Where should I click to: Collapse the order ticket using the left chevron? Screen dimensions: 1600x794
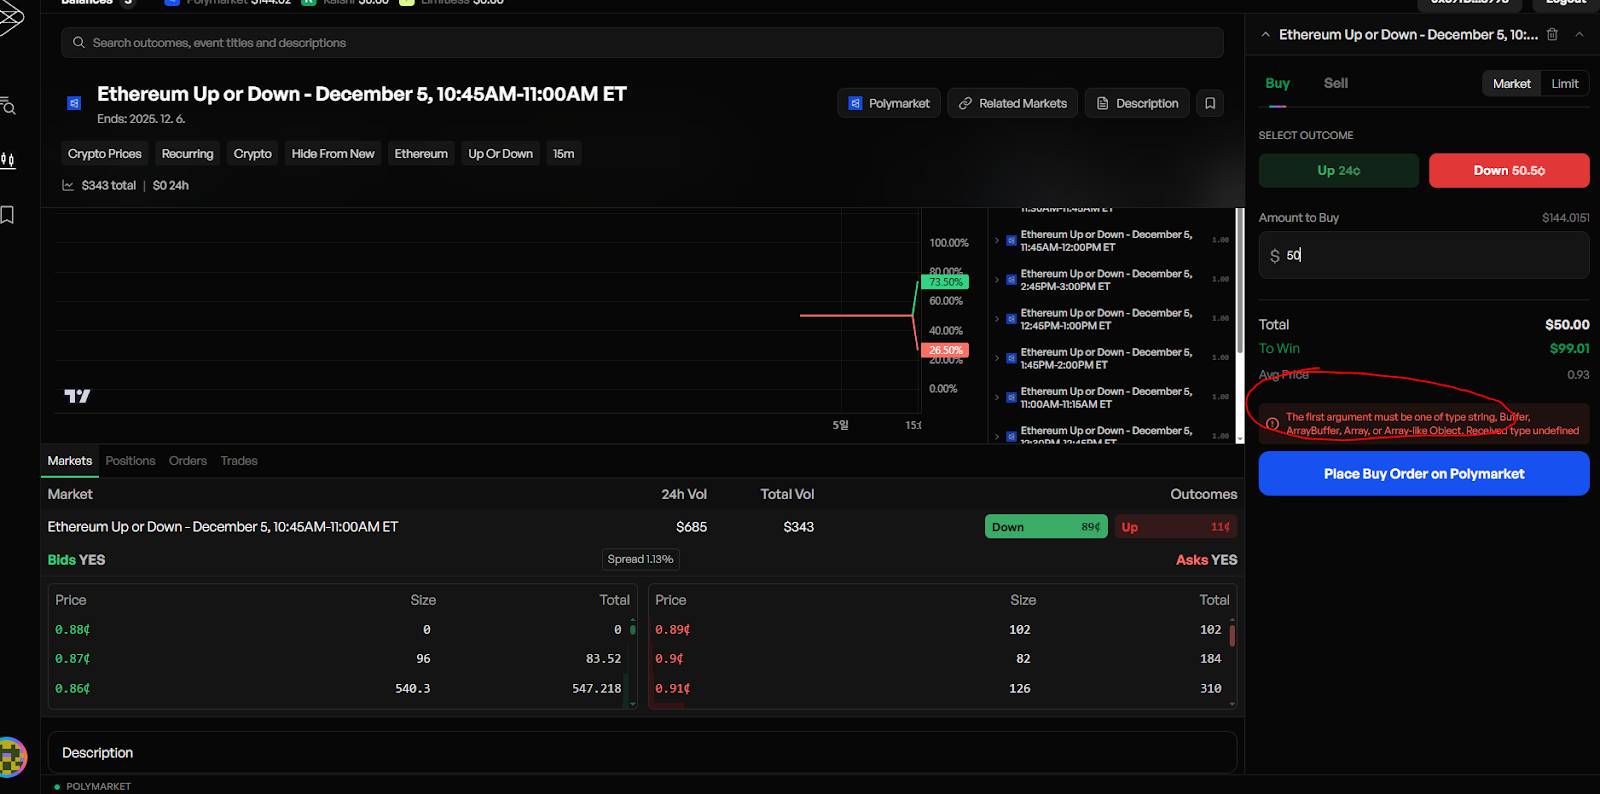pos(1265,34)
